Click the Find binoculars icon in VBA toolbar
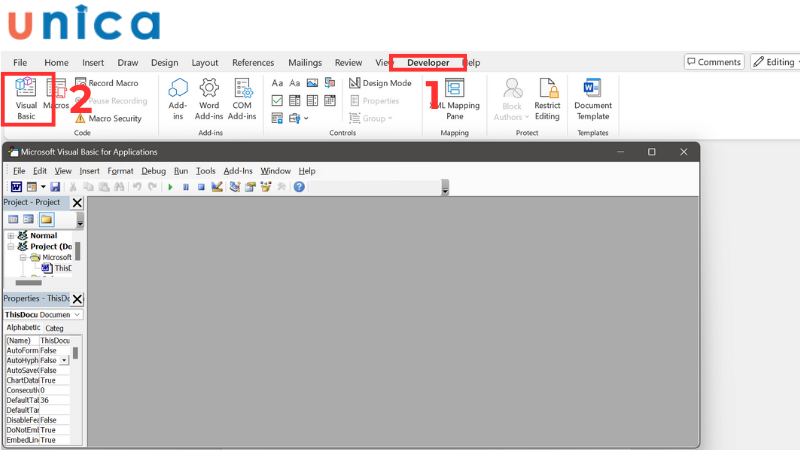Screen dimensions: 800x450 (119, 187)
